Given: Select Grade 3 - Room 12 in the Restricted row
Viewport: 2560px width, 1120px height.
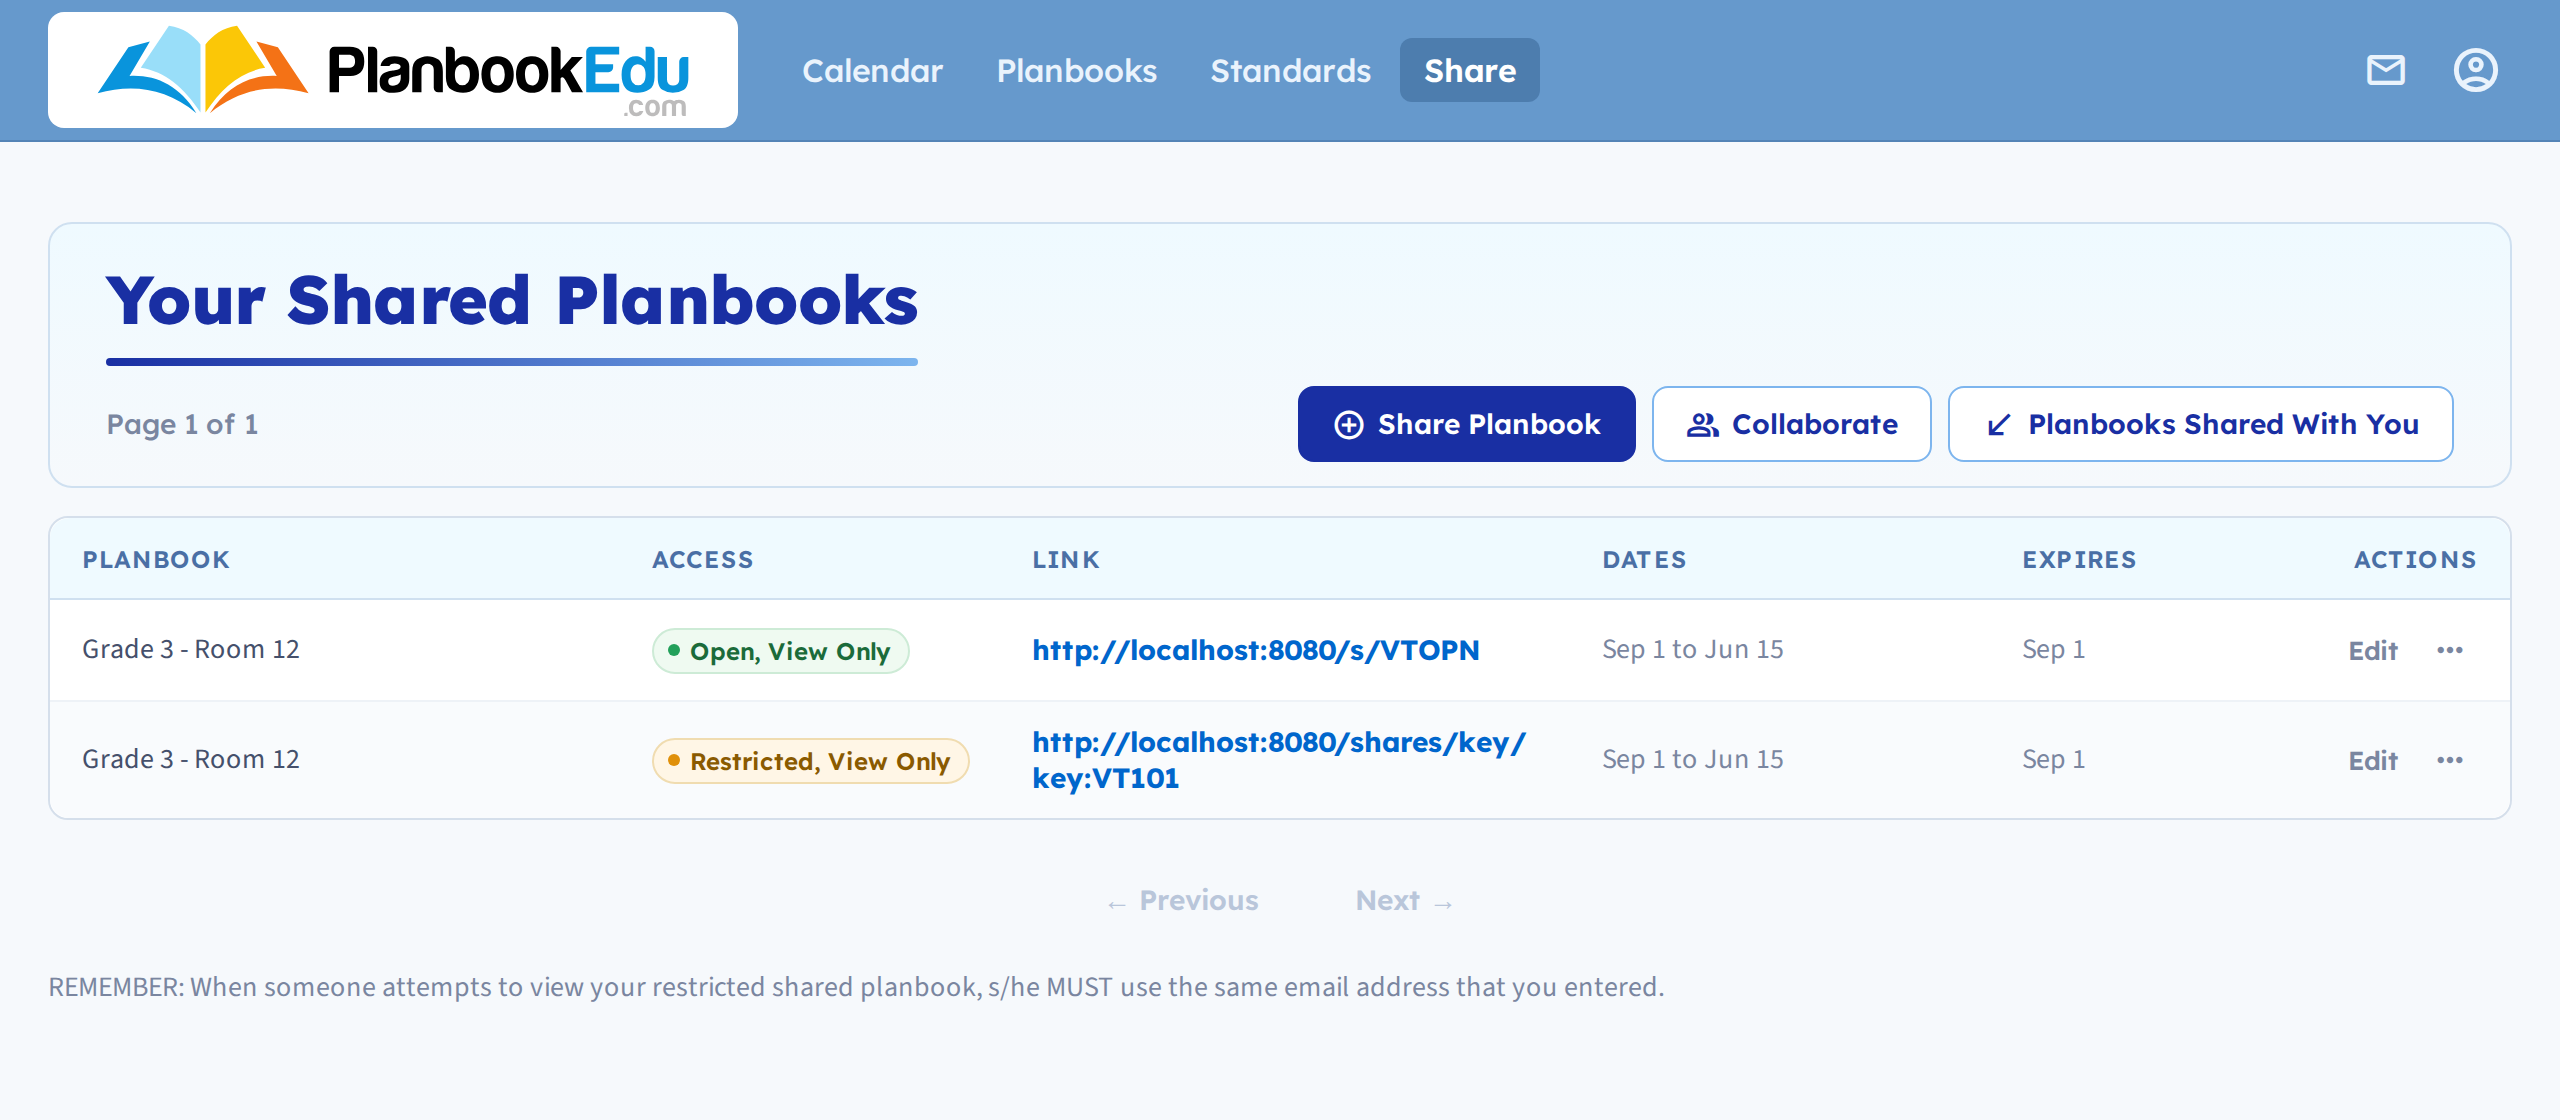Looking at the screenshot, I should pos(191,759).
